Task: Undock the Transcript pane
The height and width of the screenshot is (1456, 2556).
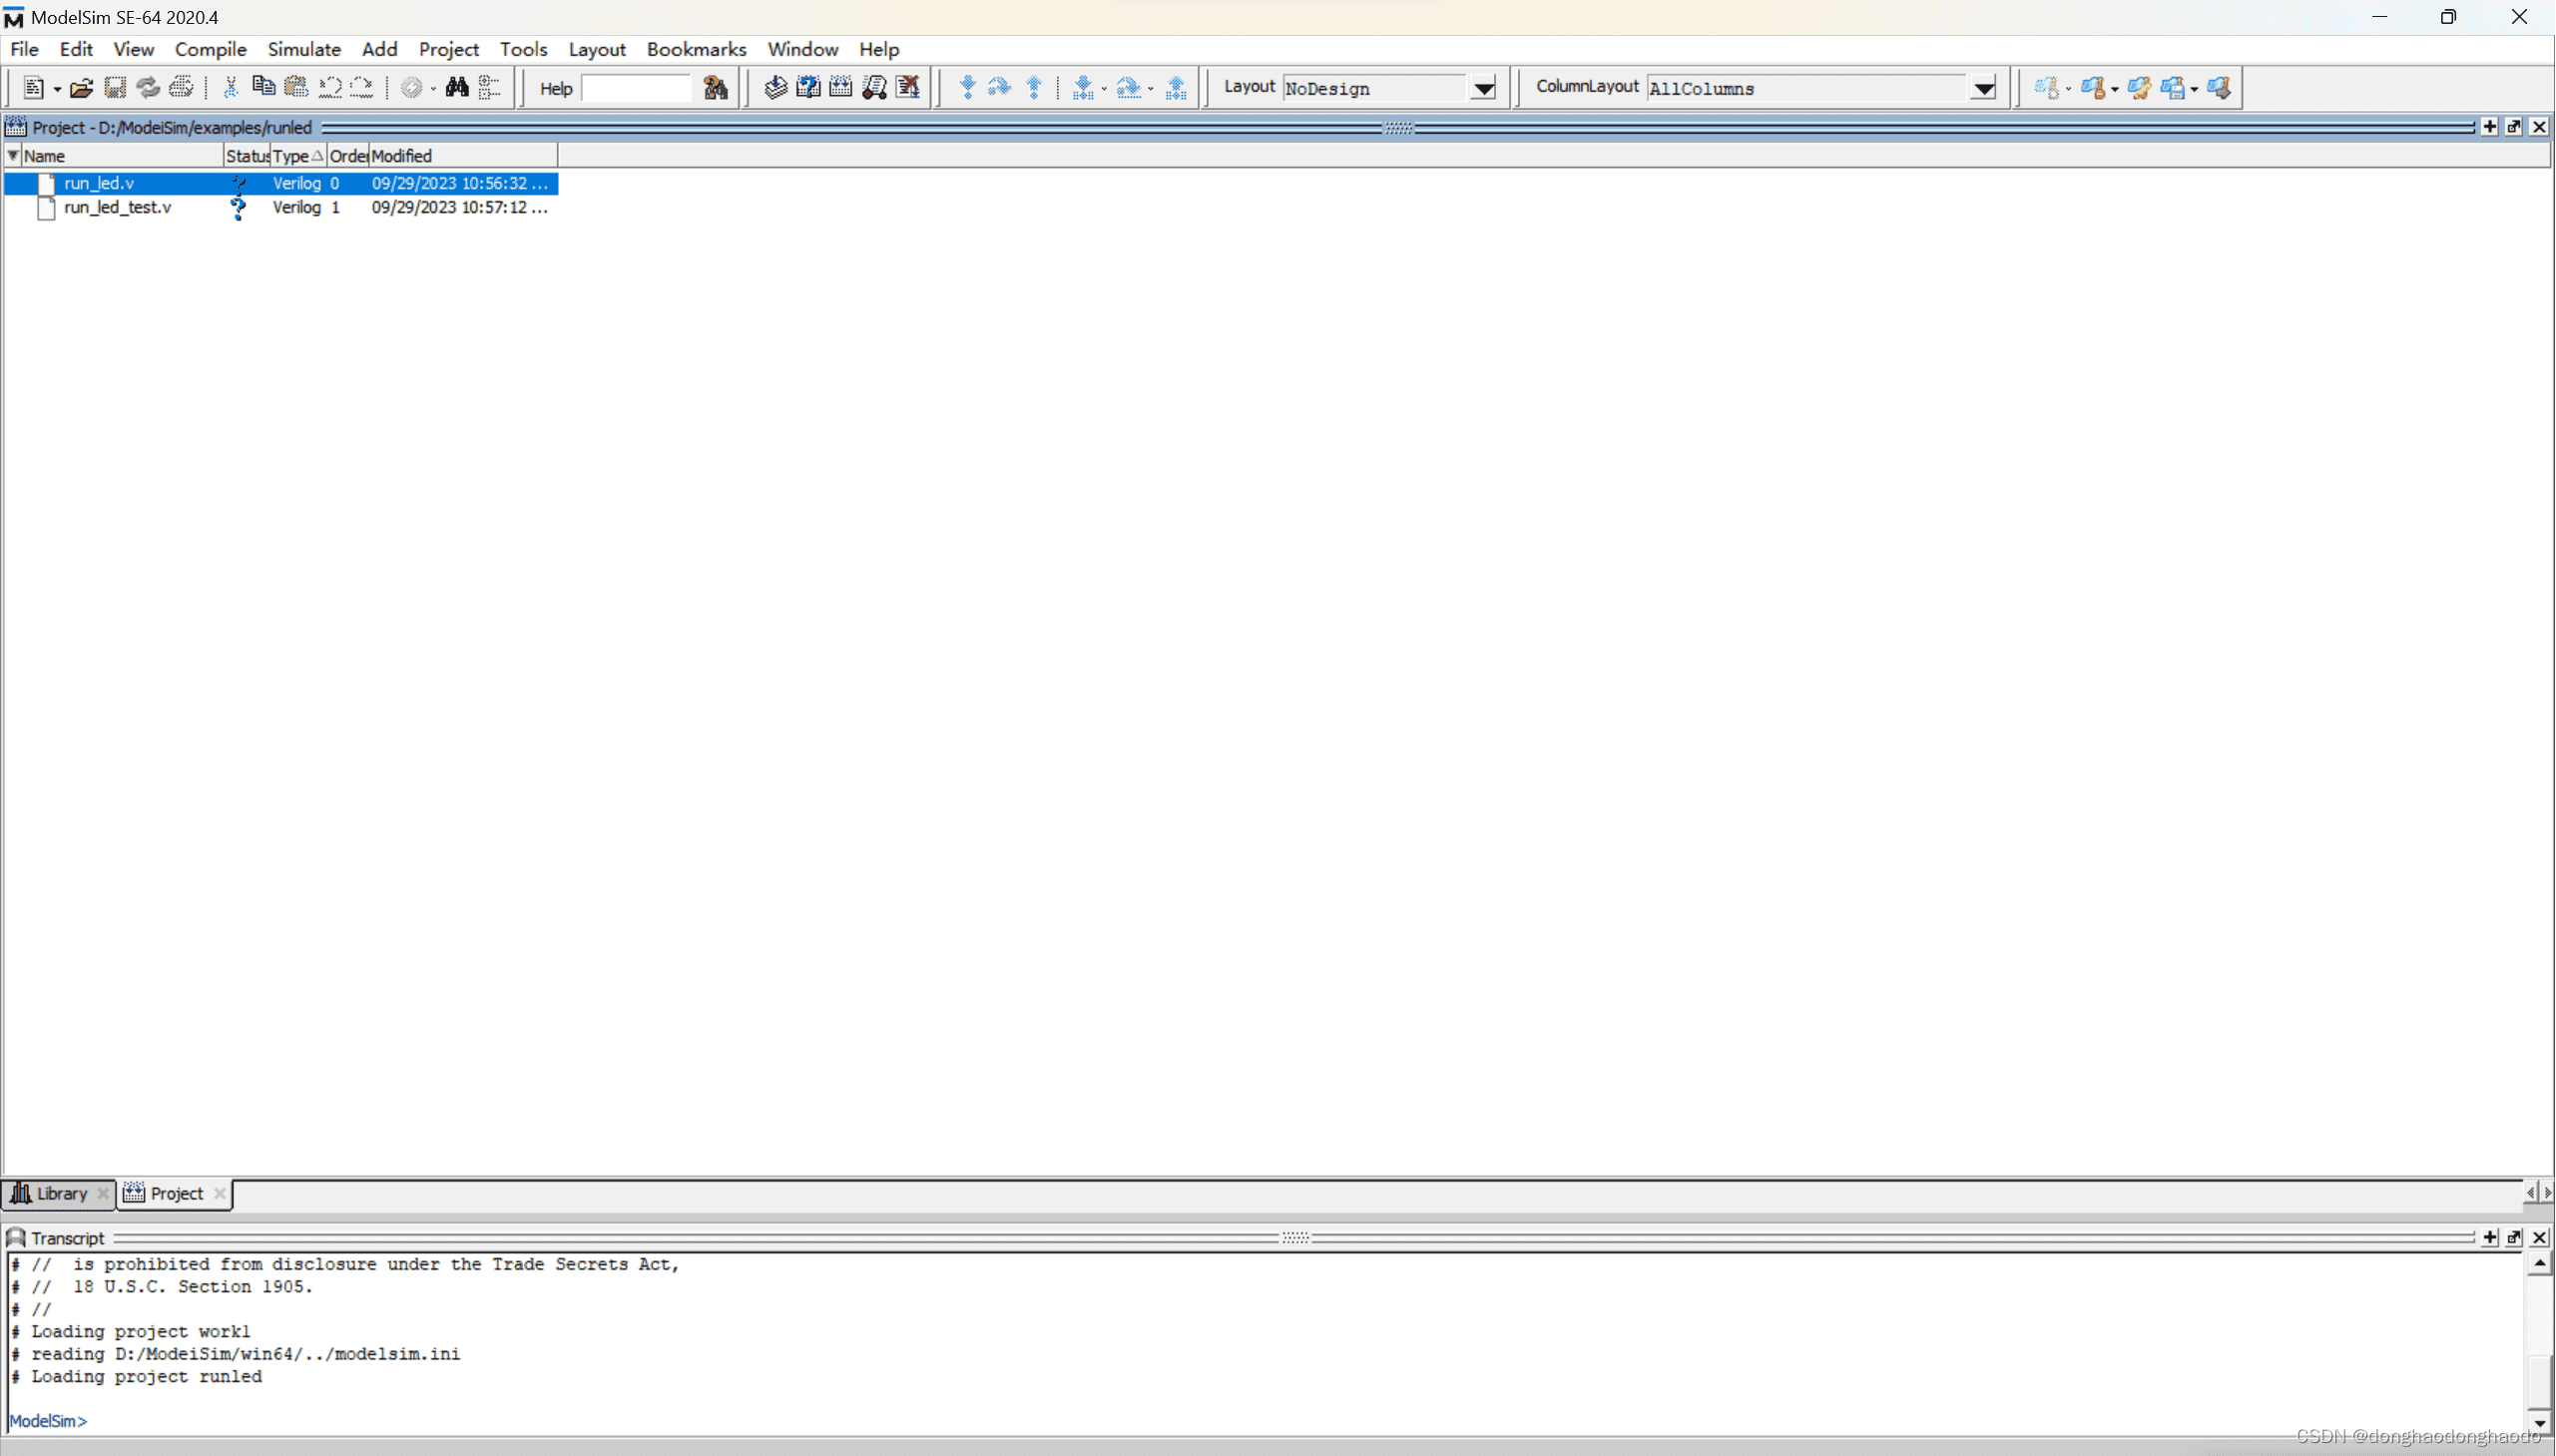Action: 2514,1237
